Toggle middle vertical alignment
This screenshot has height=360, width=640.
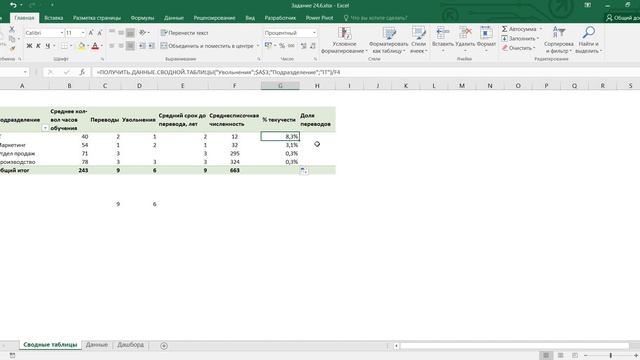121,33
